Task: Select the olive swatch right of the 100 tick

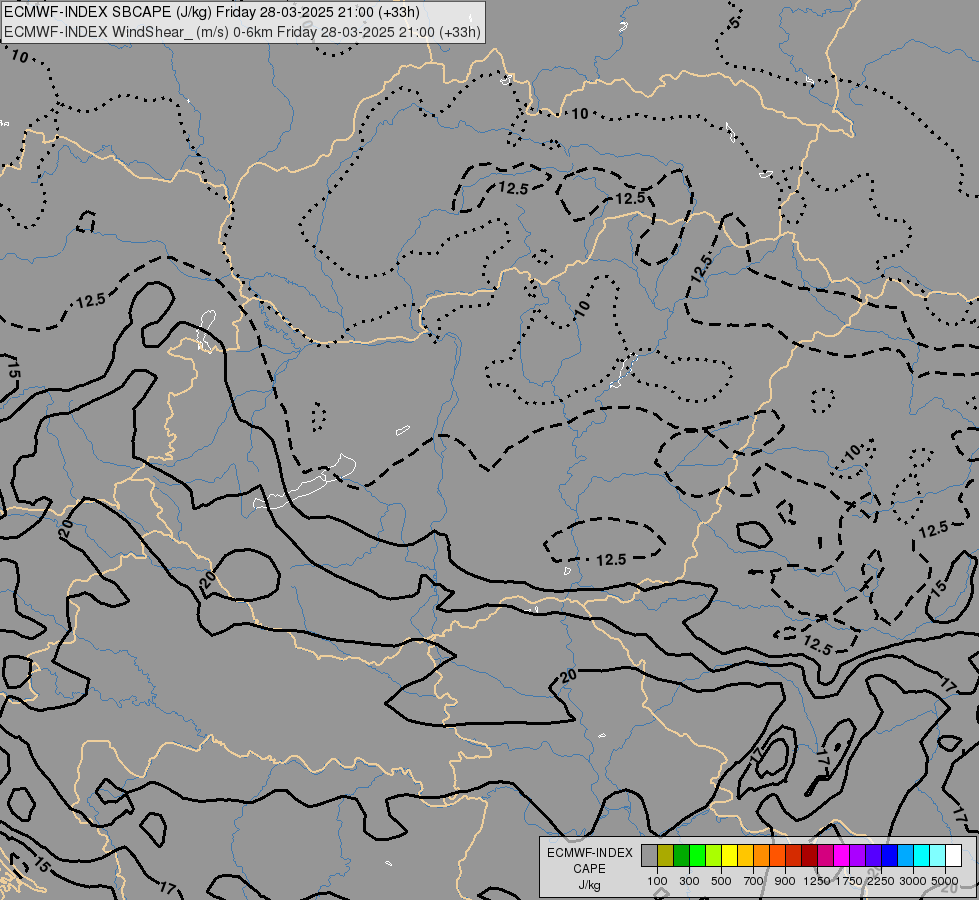Action: [x=666, y=856]
